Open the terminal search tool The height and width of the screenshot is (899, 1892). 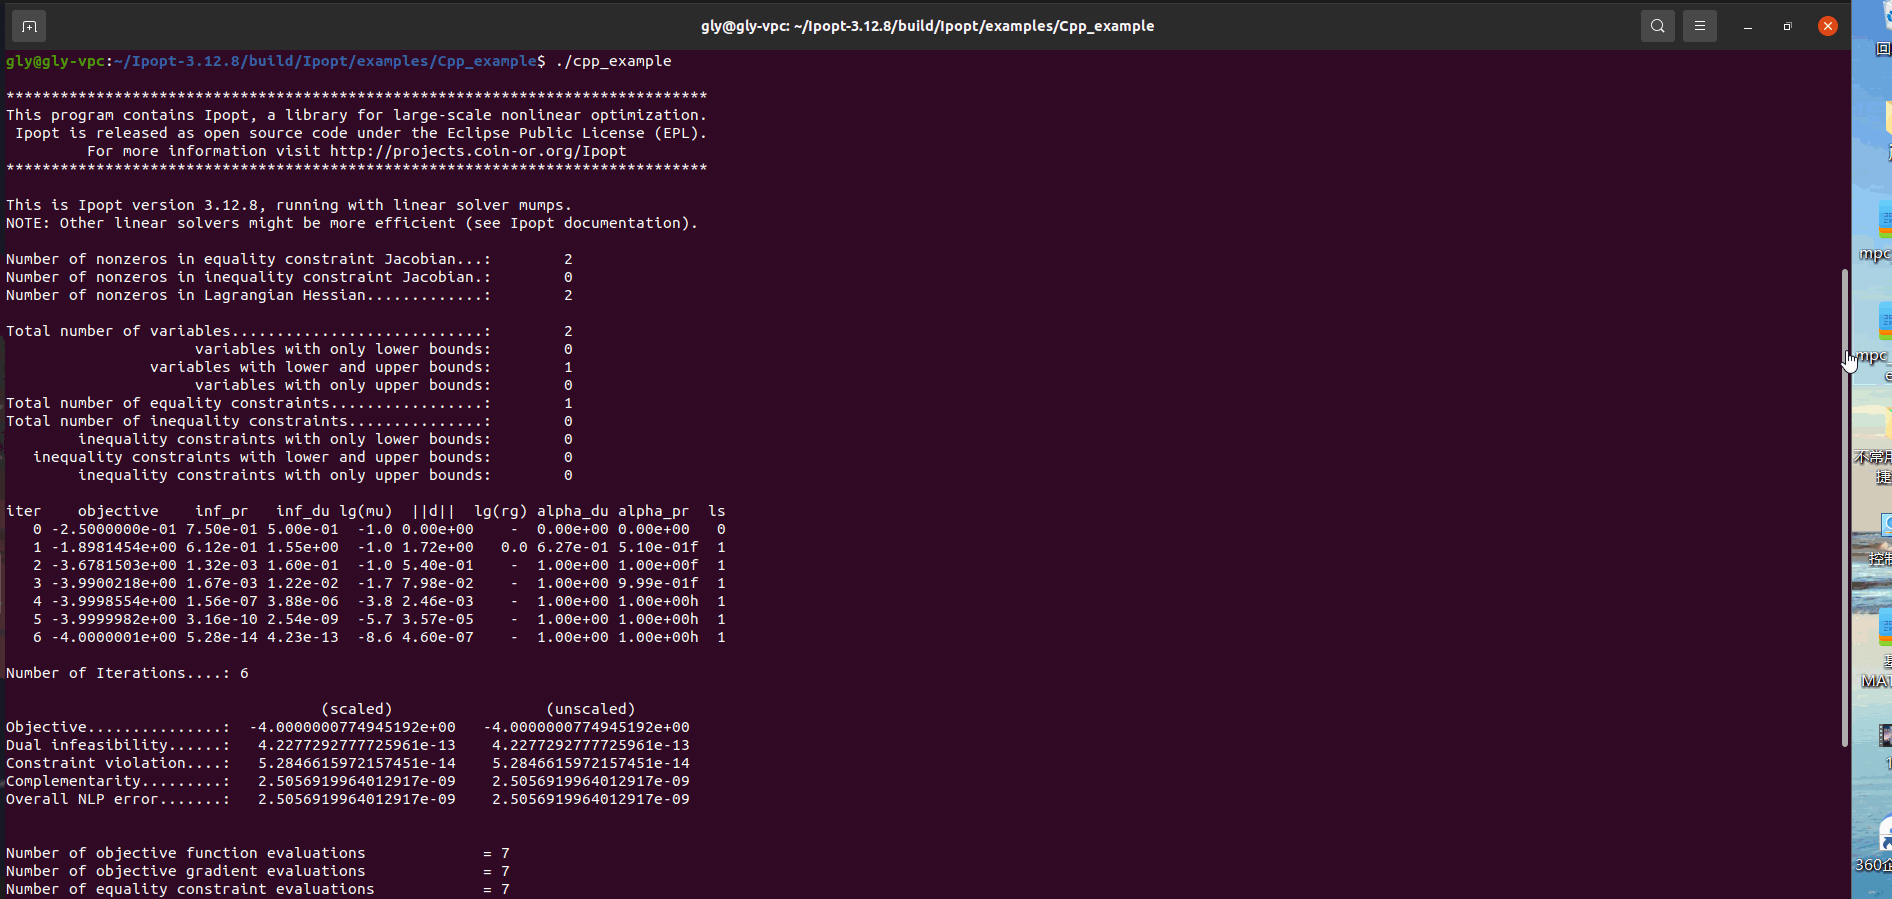point(1658,26)
